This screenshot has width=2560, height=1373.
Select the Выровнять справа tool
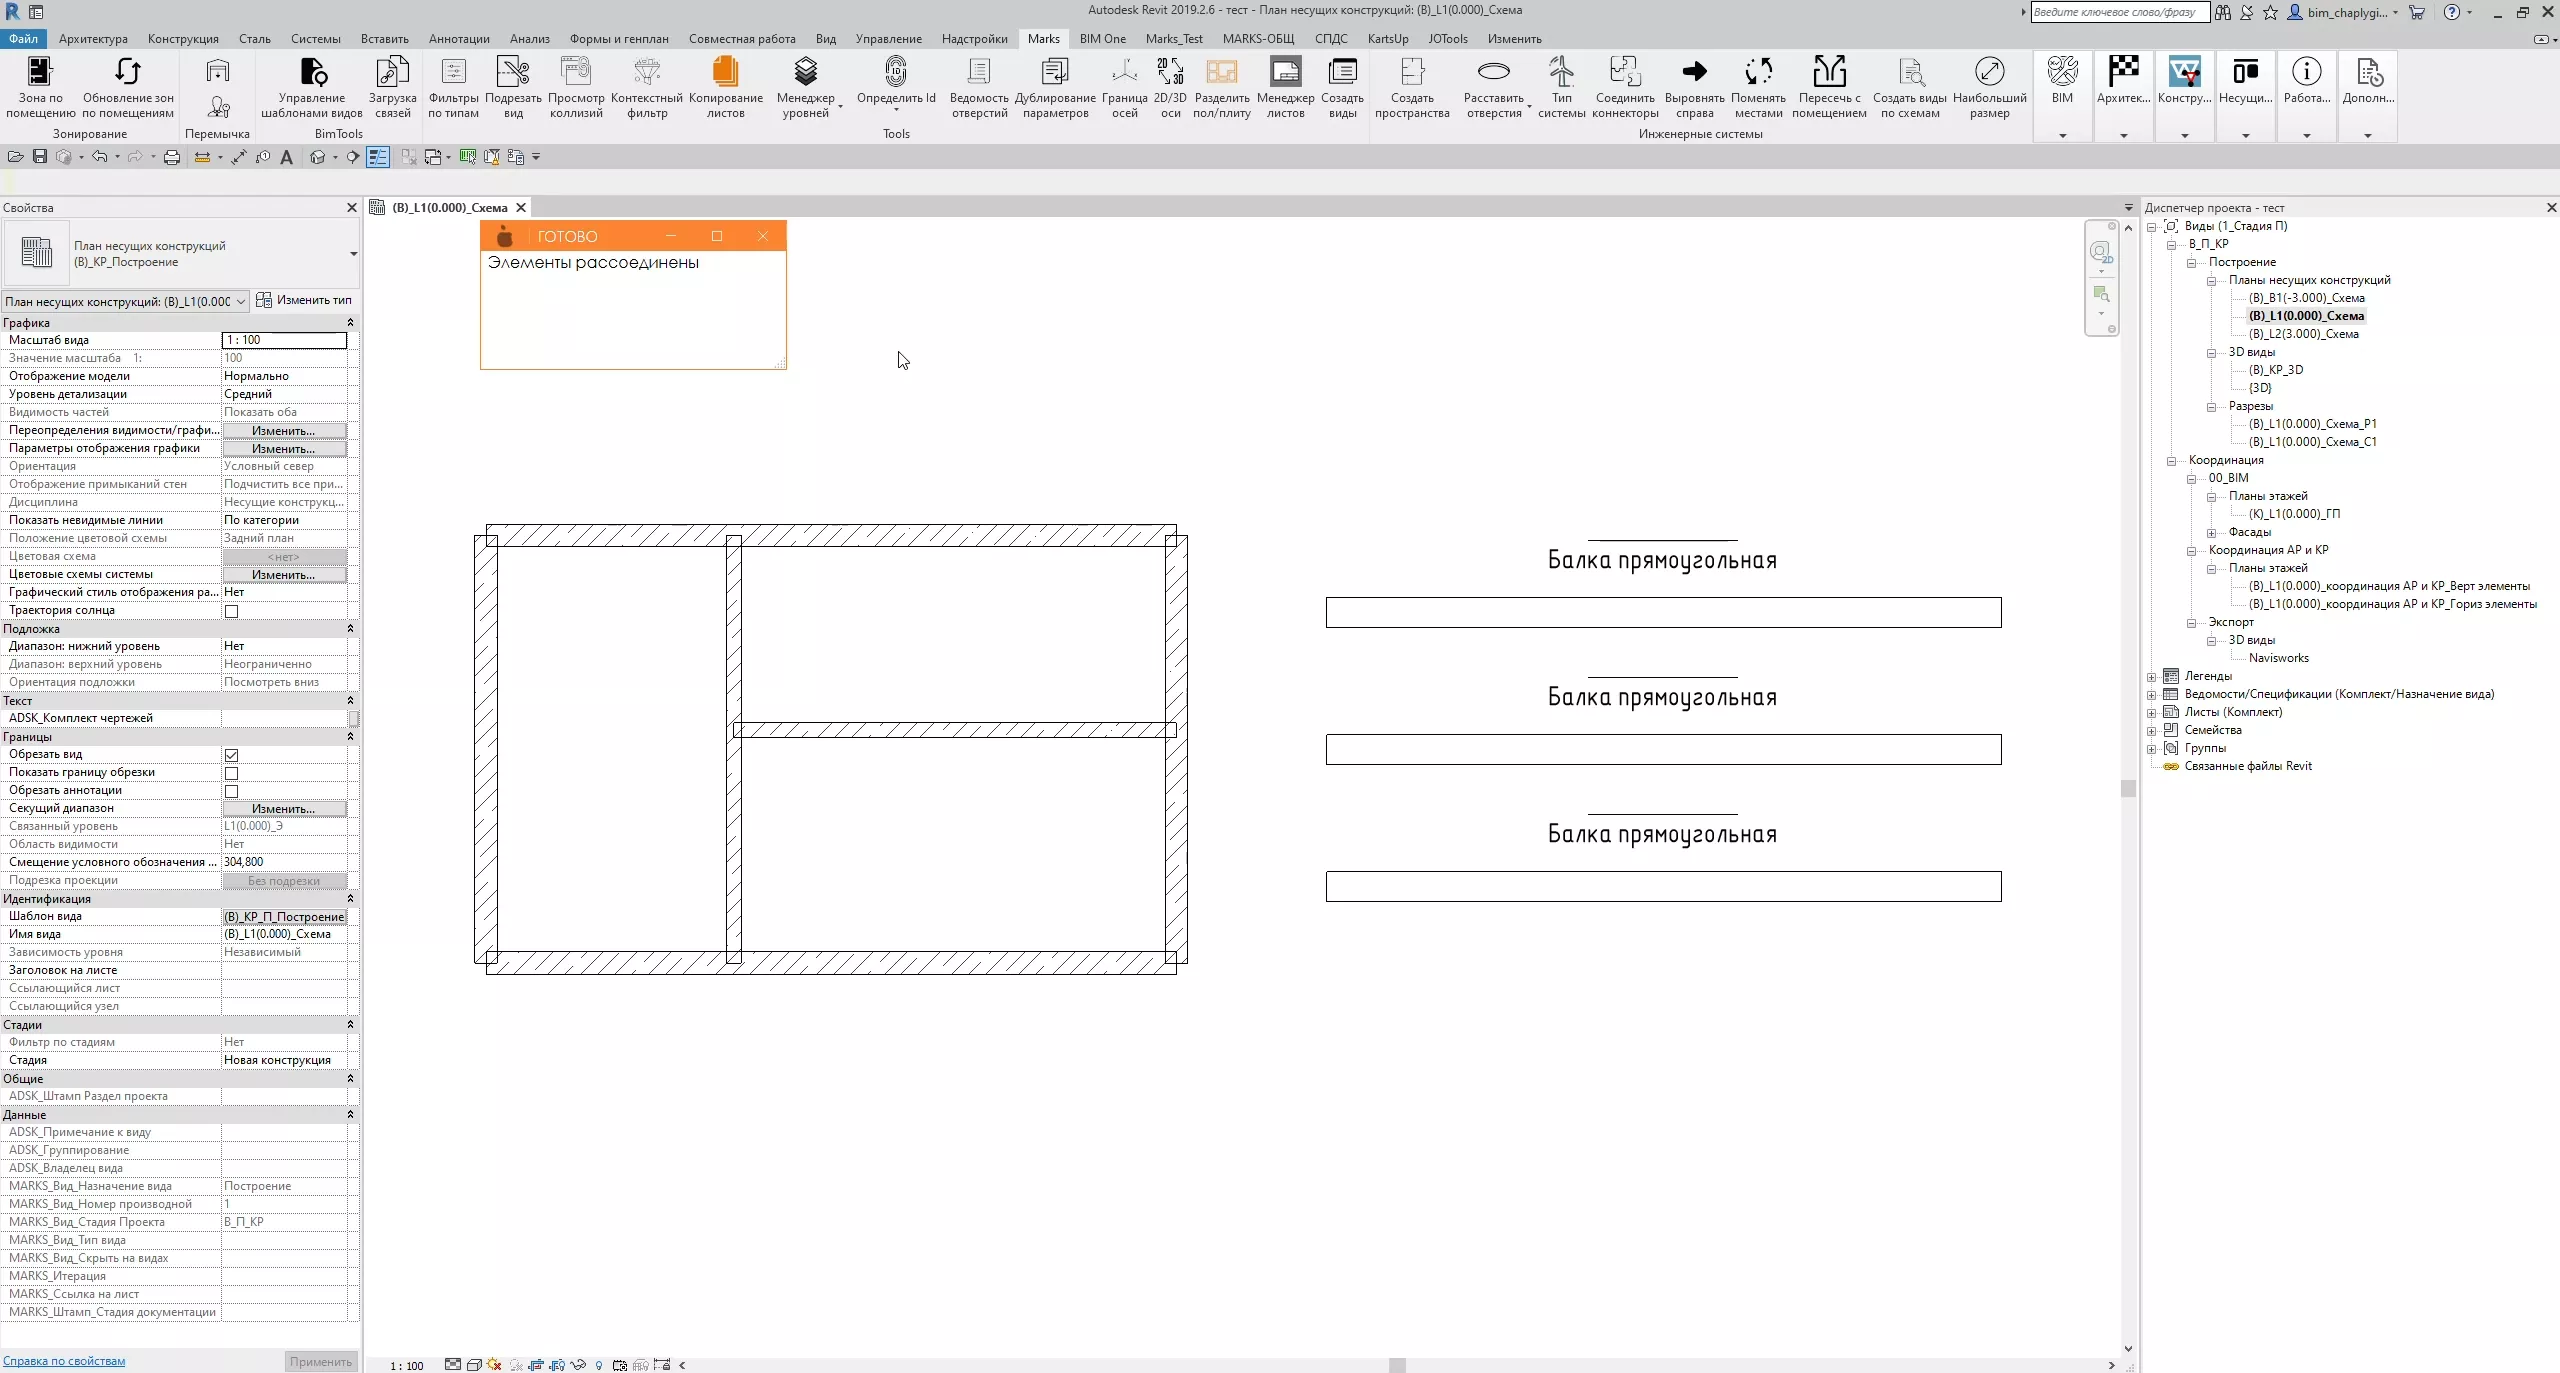click(x=1694, y=73)
